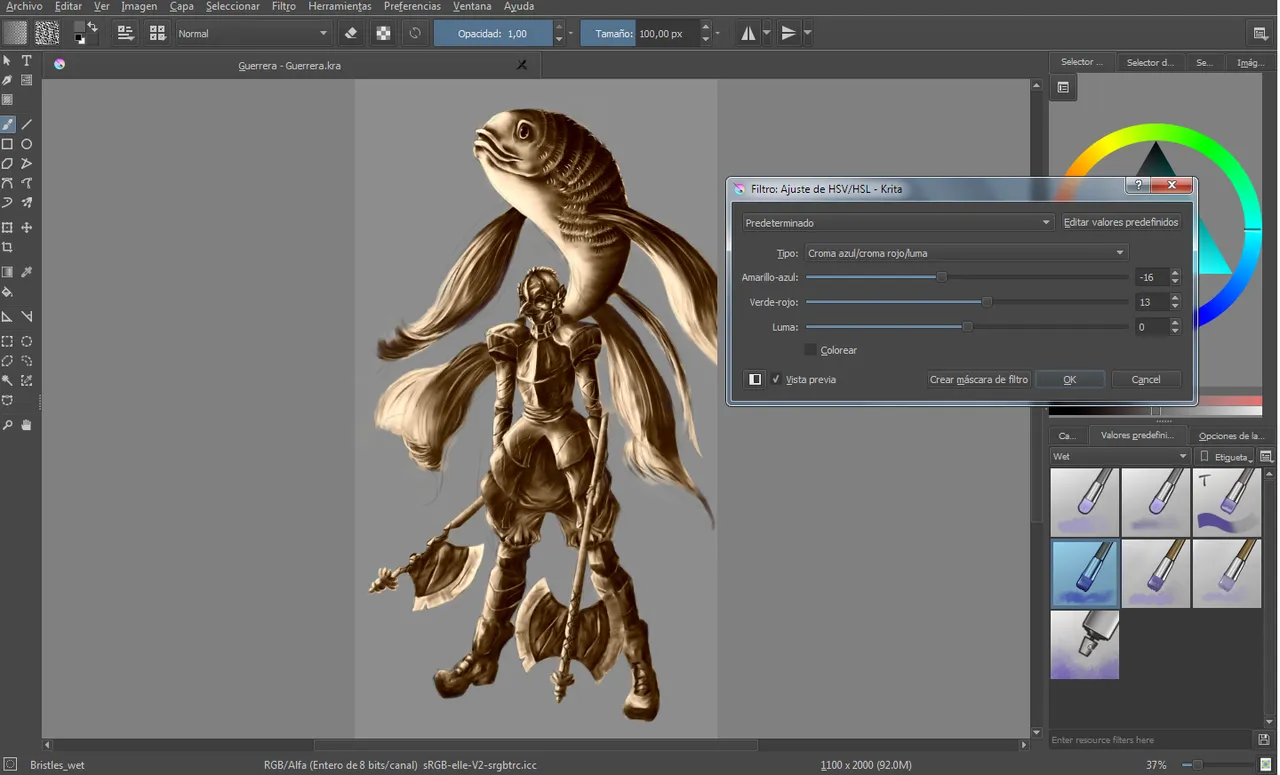
Task: Select the Elliptical Selection tool
Action: (27, 341)
